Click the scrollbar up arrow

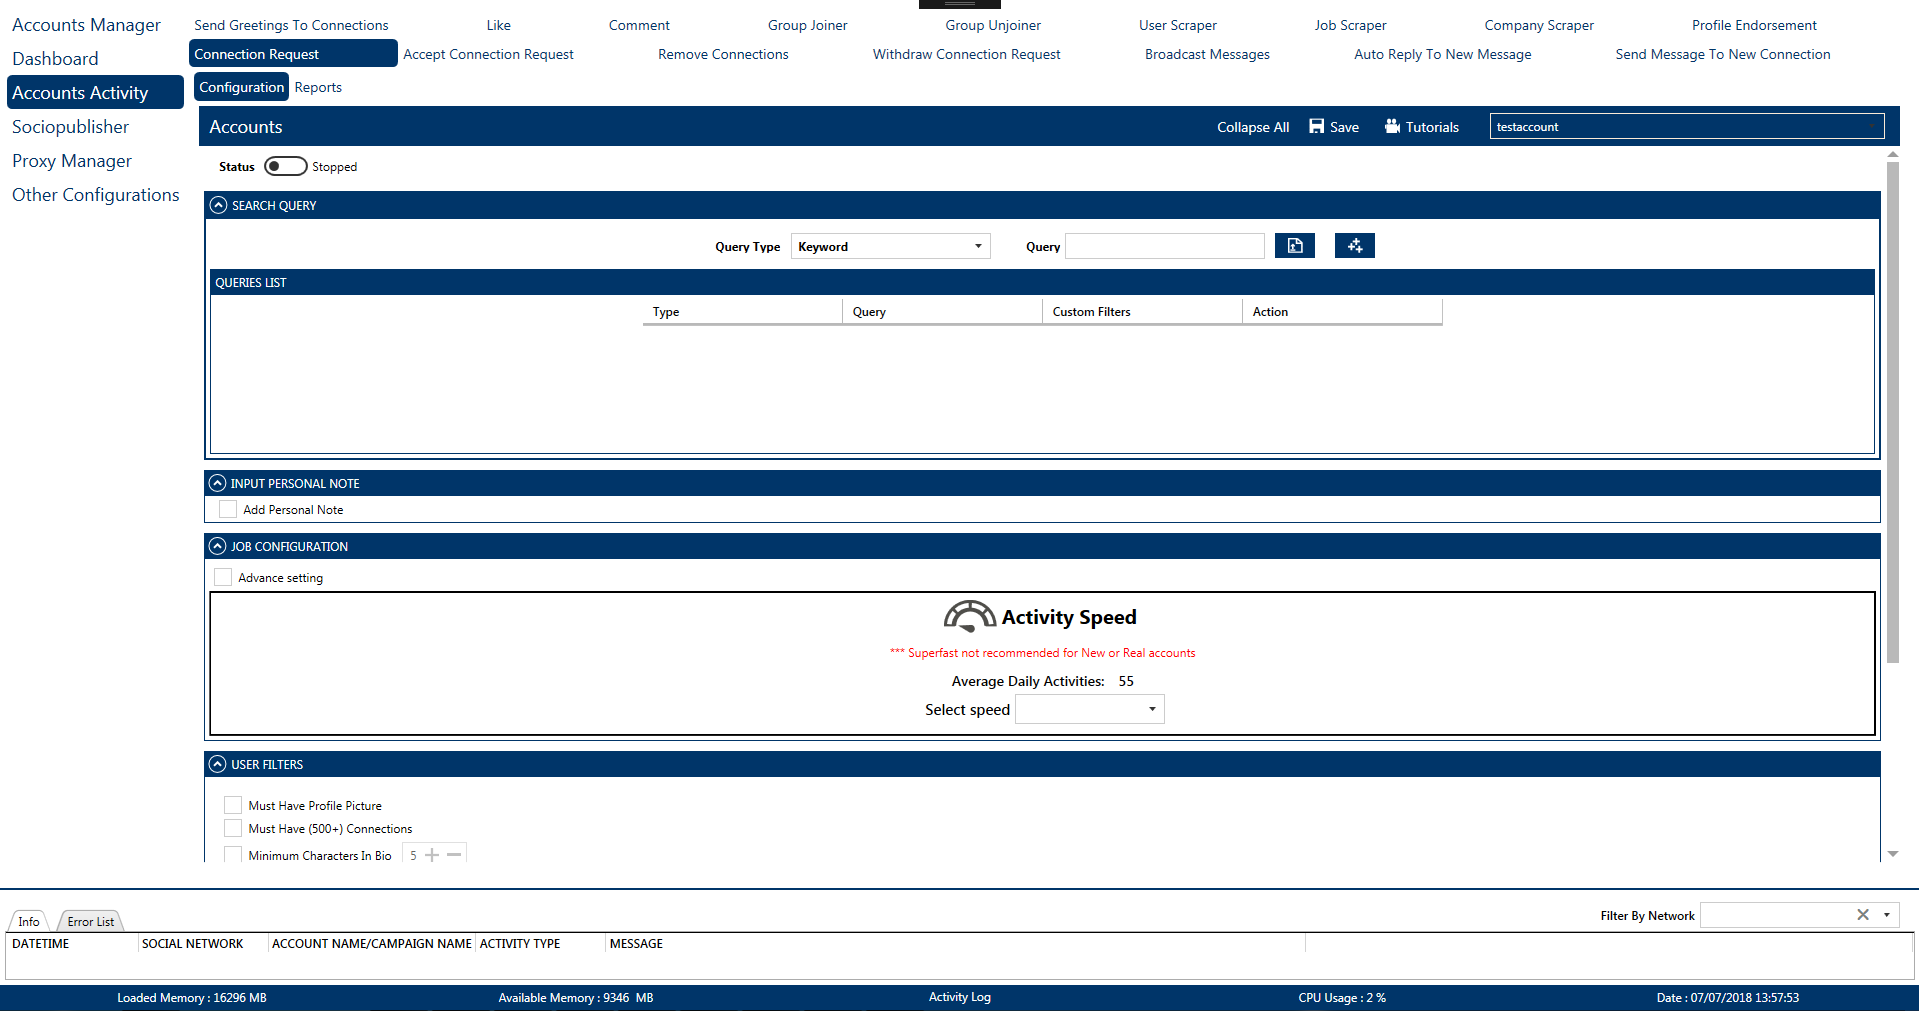coord(1892,155)
